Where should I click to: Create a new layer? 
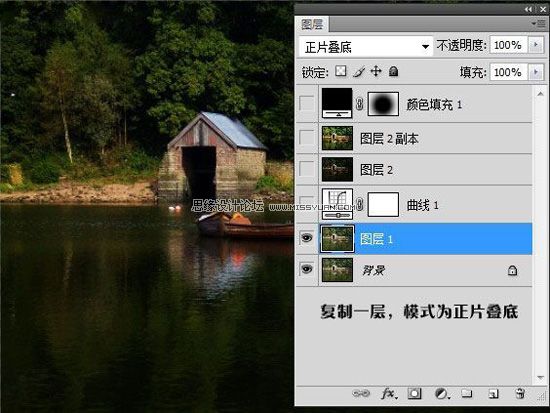(493, 394)
